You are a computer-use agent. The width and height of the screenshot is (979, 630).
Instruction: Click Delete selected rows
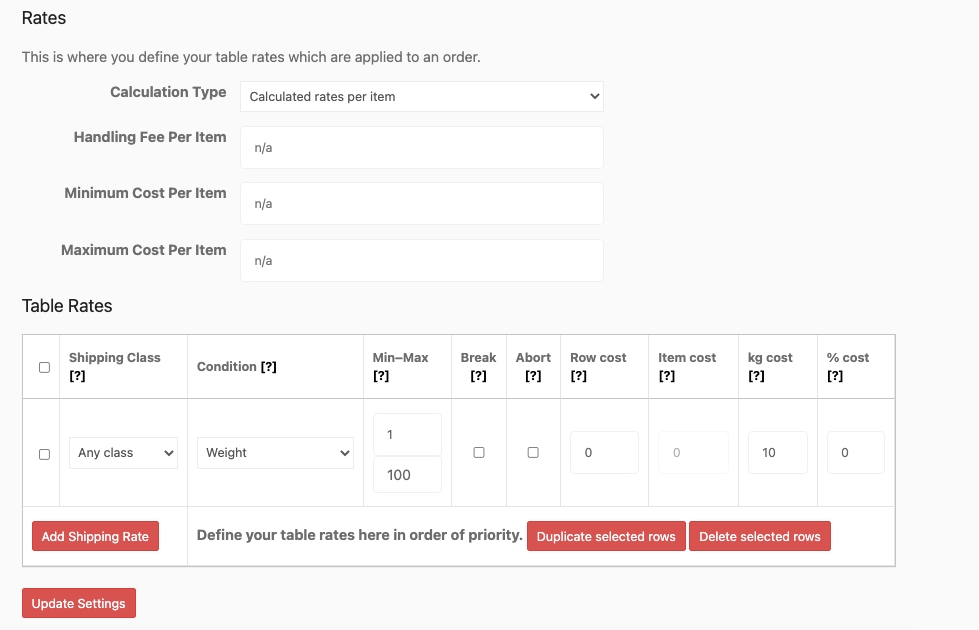tap(760, 536)
